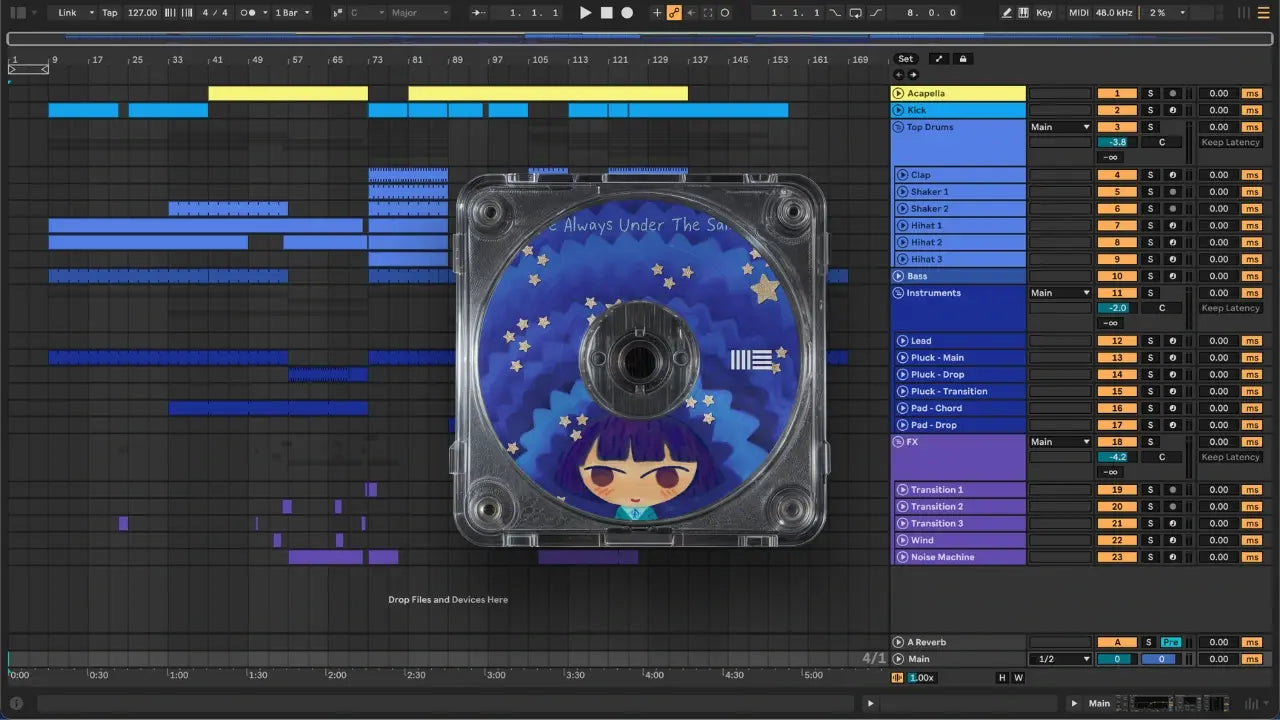This screenshot has width=1280, height=720.
Task: Click the Lead track play button
Action: tap(902, 341)
